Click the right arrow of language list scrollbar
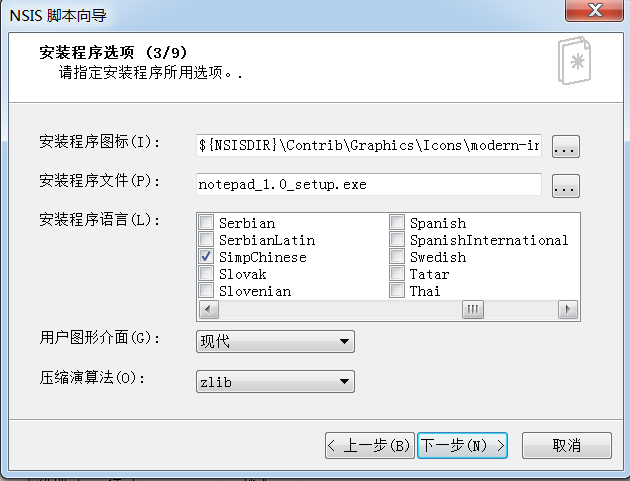Viewport: 630px width, 481px height. pyautogui.click(x=568, y=309)
